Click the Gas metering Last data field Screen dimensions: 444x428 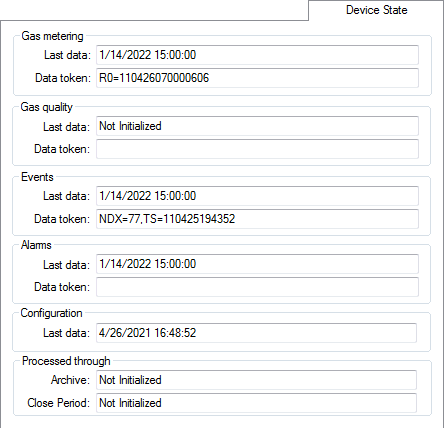257,55
